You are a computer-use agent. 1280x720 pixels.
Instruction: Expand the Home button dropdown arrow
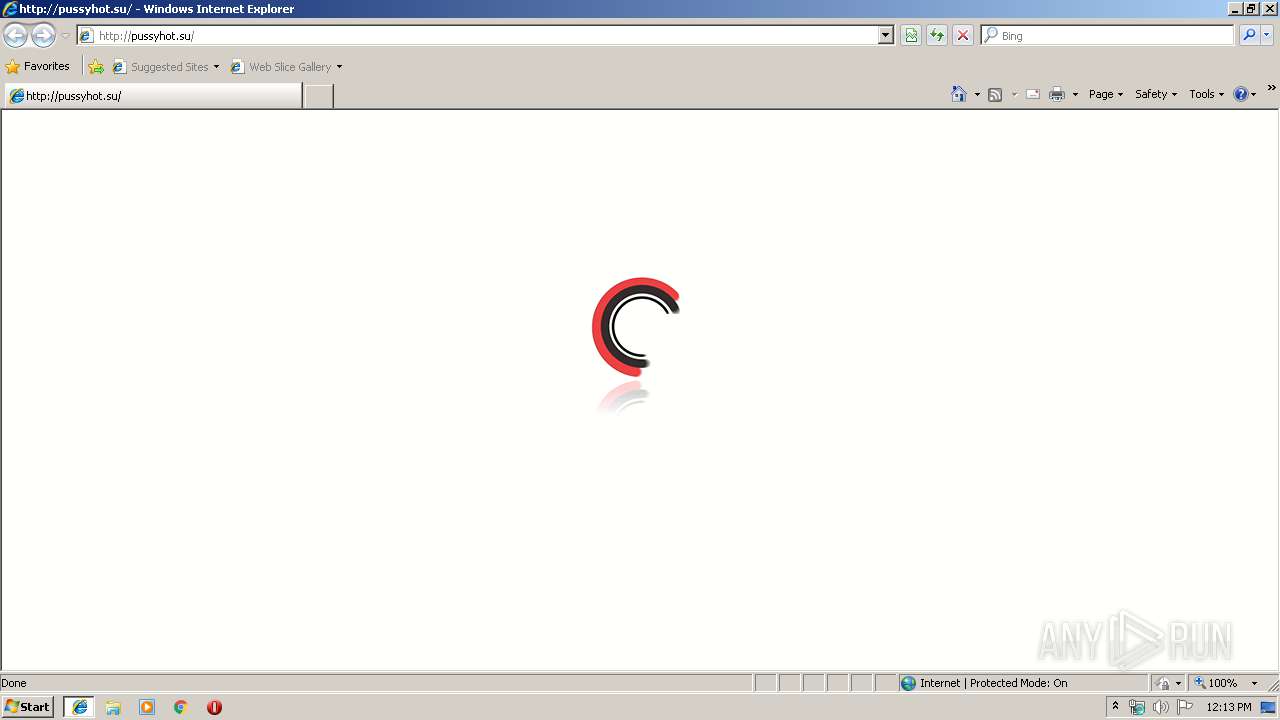977,94
